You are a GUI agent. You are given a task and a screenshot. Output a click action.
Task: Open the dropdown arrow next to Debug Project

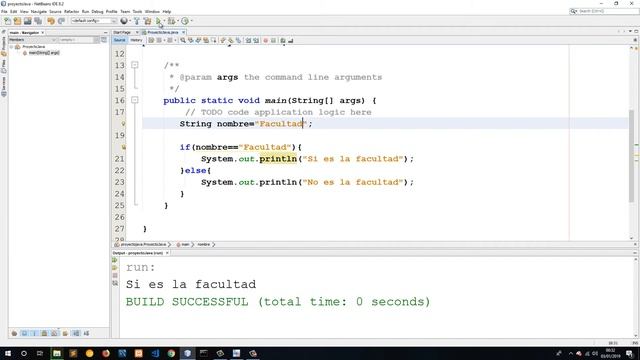coord(178,21)
